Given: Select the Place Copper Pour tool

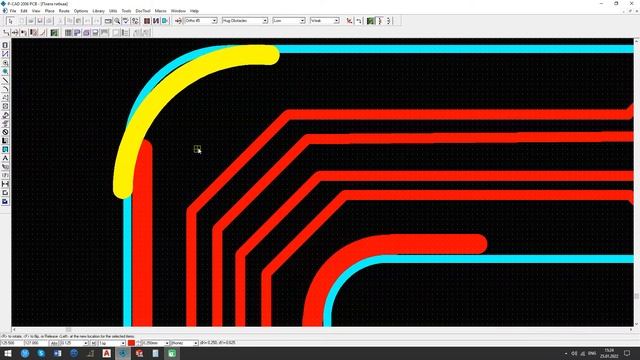Looking at the screenshot, I should coord(5,115).
